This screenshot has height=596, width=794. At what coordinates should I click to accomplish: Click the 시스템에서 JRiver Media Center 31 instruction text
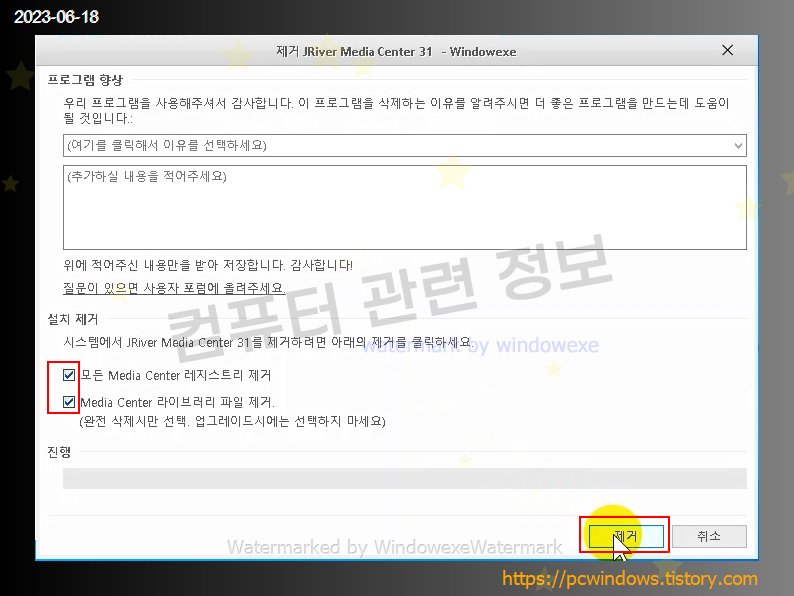click(x=268, y=342)
